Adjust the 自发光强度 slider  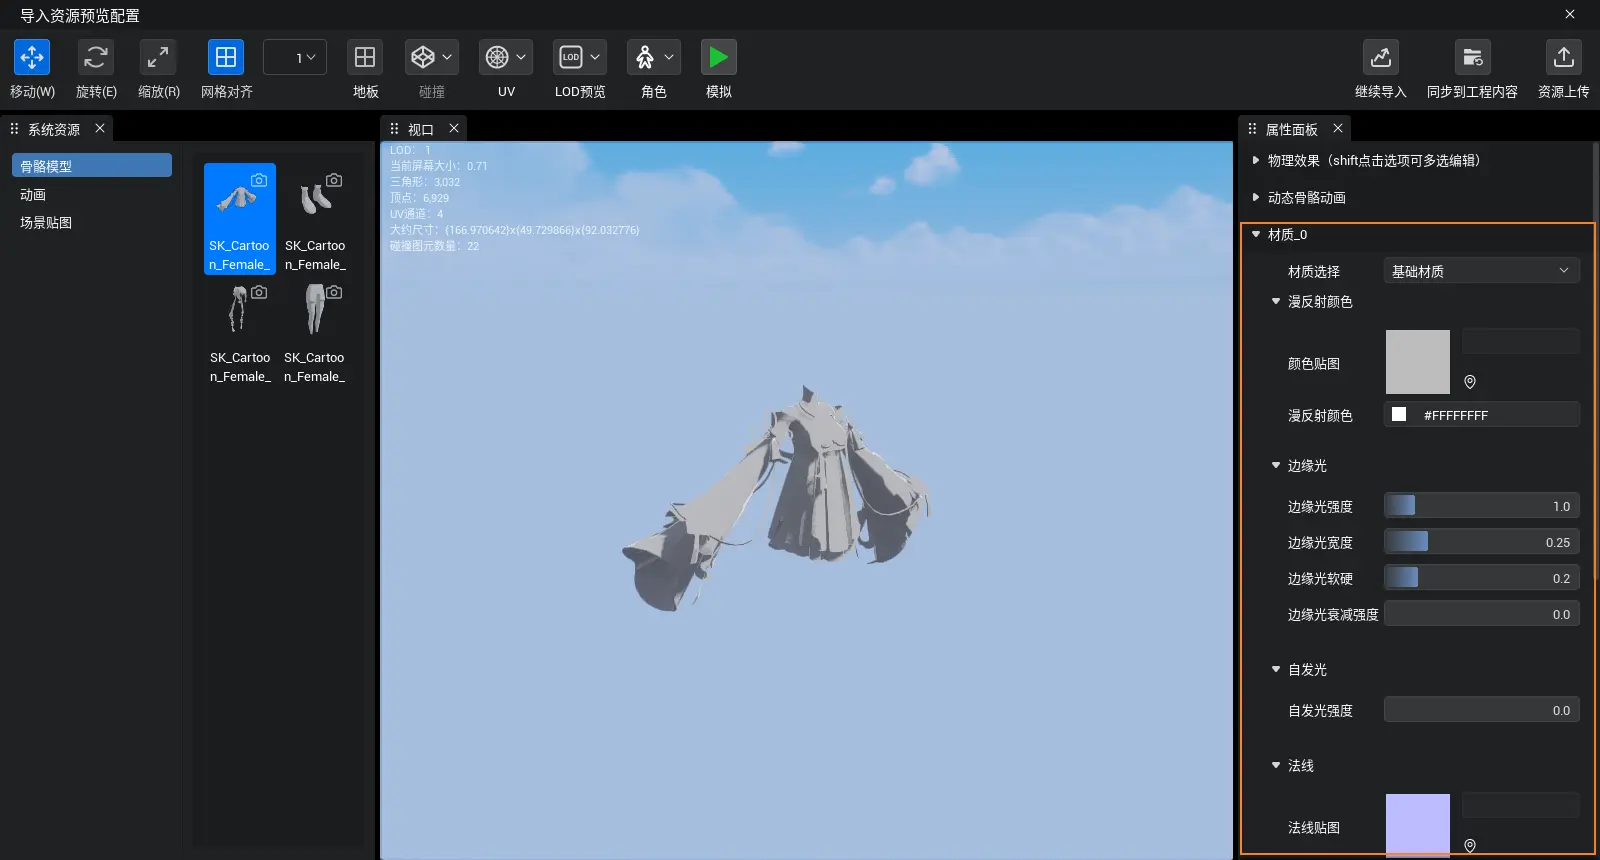point(1482,710)
